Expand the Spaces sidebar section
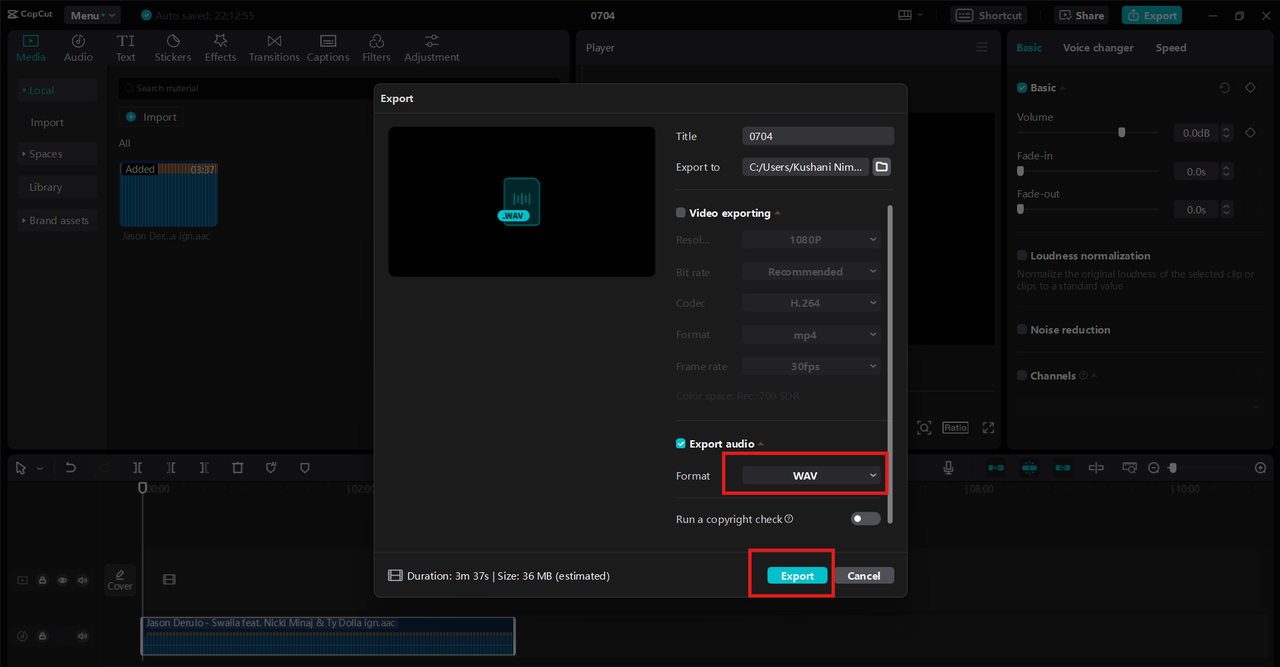The width and height of the screenshot is (1280, 667). click(x=58, y=154)
